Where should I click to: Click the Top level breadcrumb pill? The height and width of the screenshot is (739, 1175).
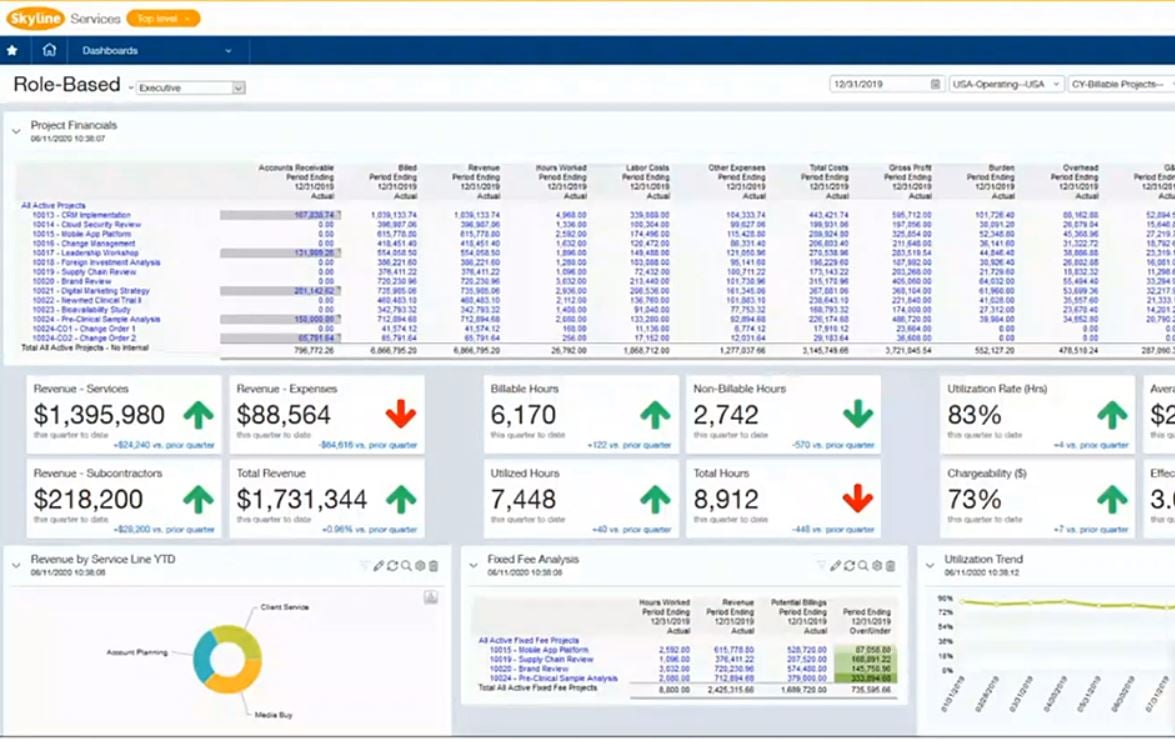[x=163, y=18]
